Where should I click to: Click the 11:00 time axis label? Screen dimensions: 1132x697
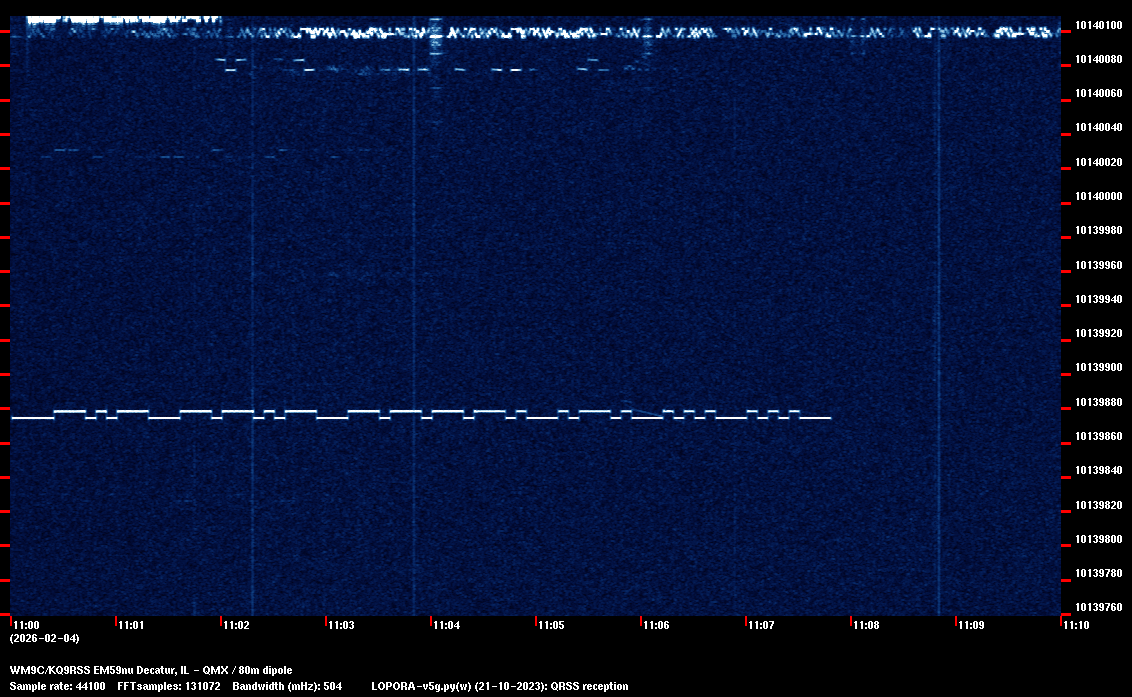pyautogui.click(x=26, y=625)
